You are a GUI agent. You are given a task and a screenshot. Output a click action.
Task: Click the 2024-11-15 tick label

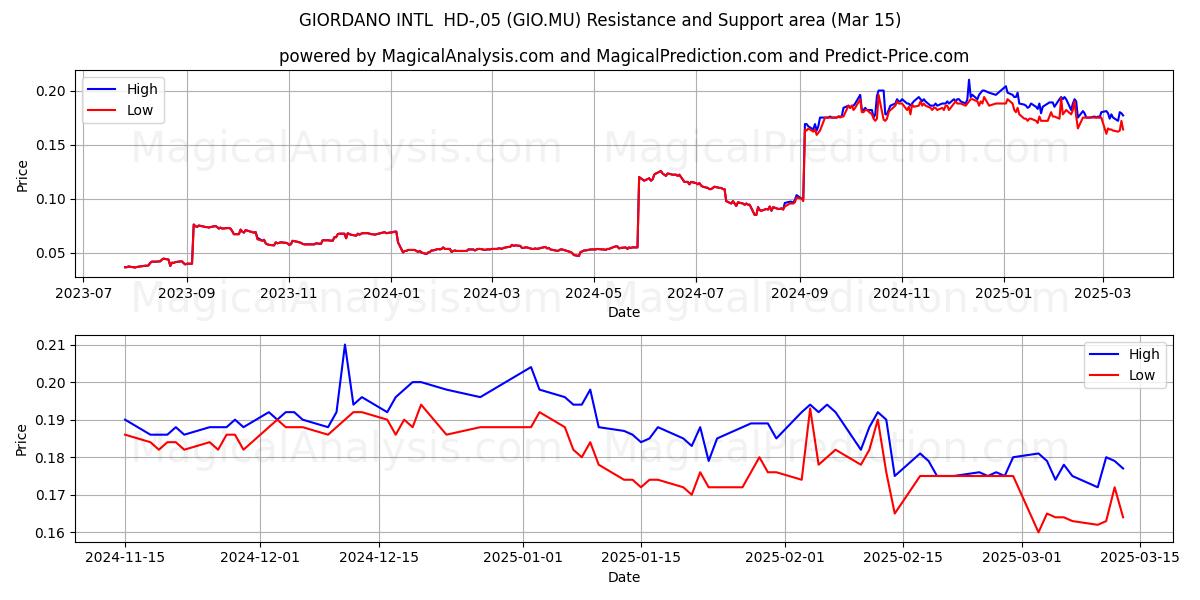[x=125, y=558]
